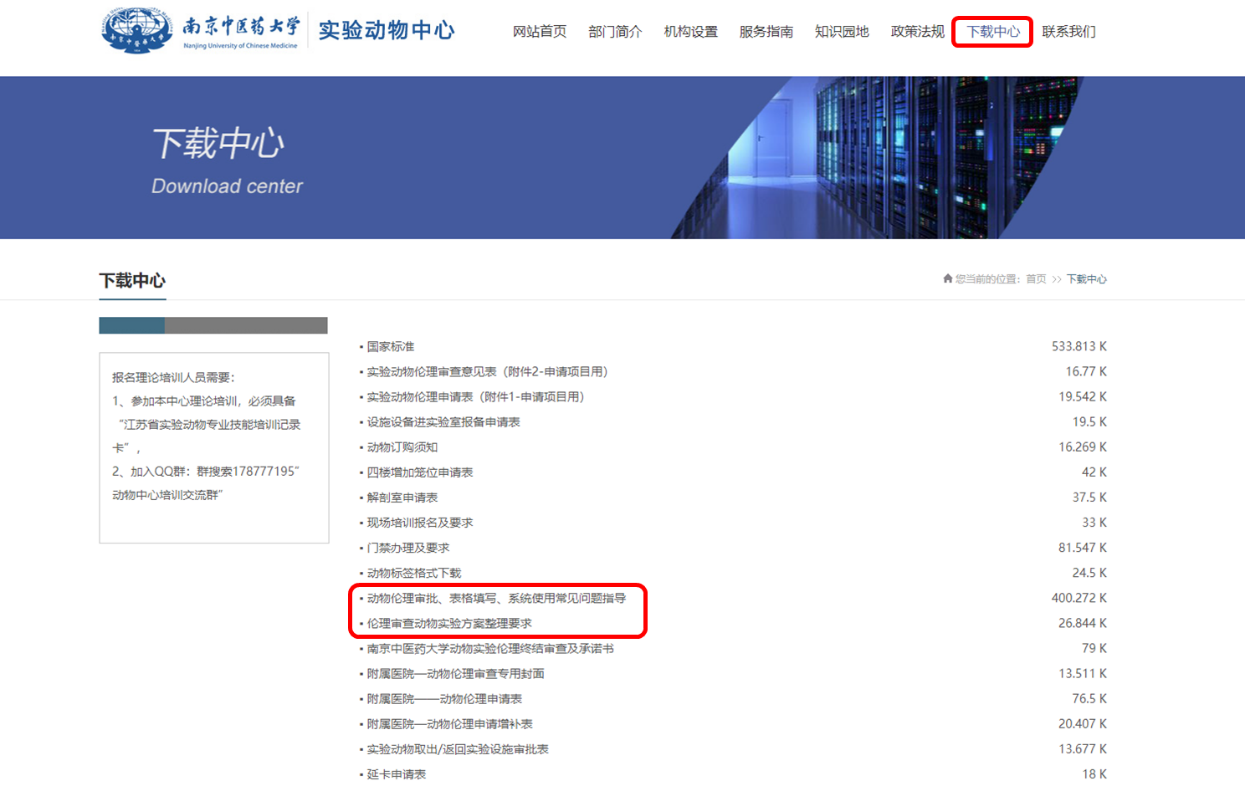This screenshot has width=1245, height=786.
Task: Download 解剖室申请表 form
Action: 402,498
